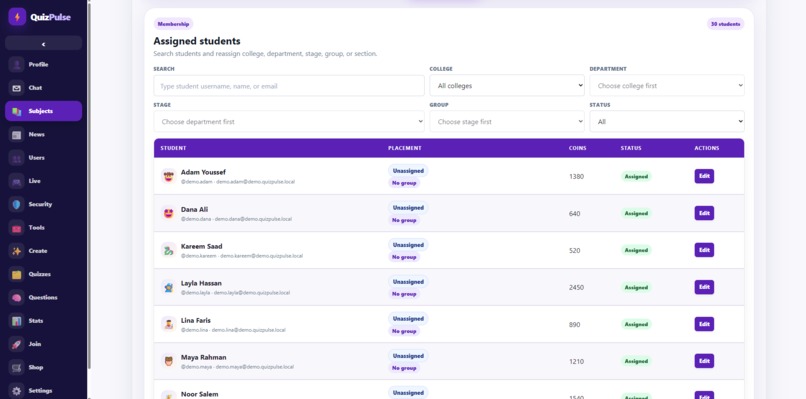Screen dimensions: 806x399
Task: Open the Join rocket icon
Action: click(x=16, y=344)
